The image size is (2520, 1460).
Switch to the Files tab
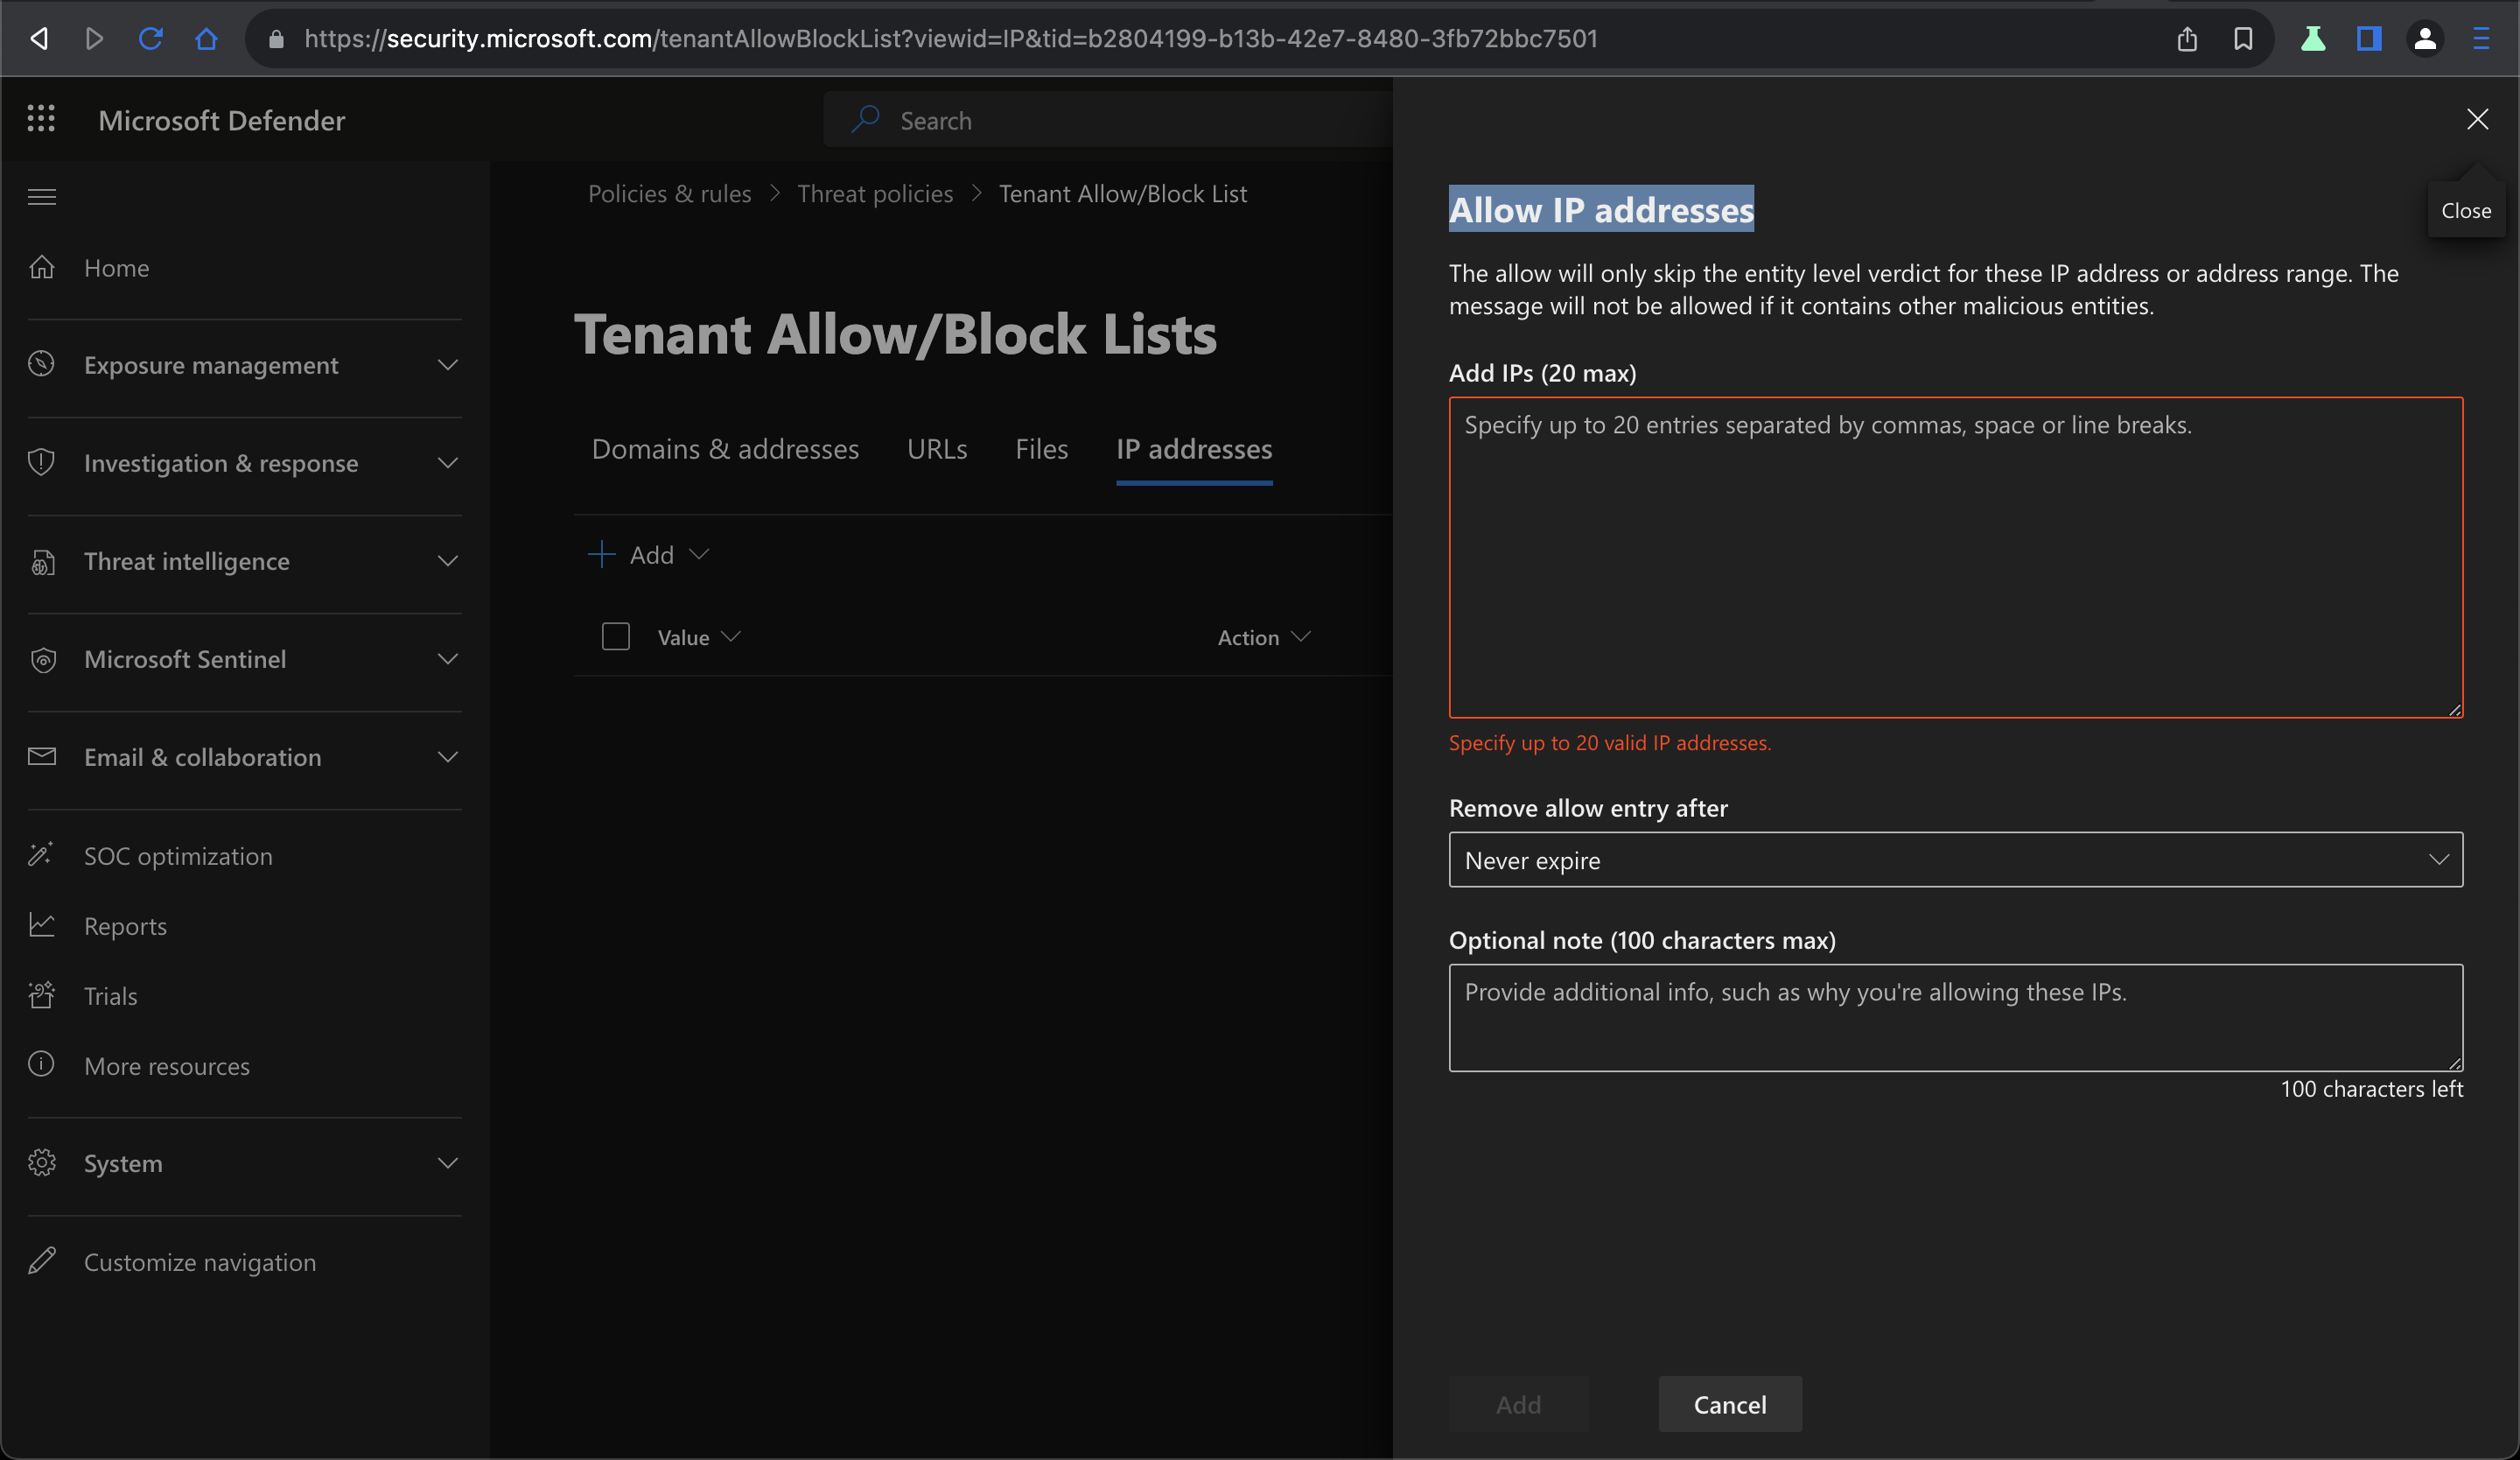(1041, 448)
